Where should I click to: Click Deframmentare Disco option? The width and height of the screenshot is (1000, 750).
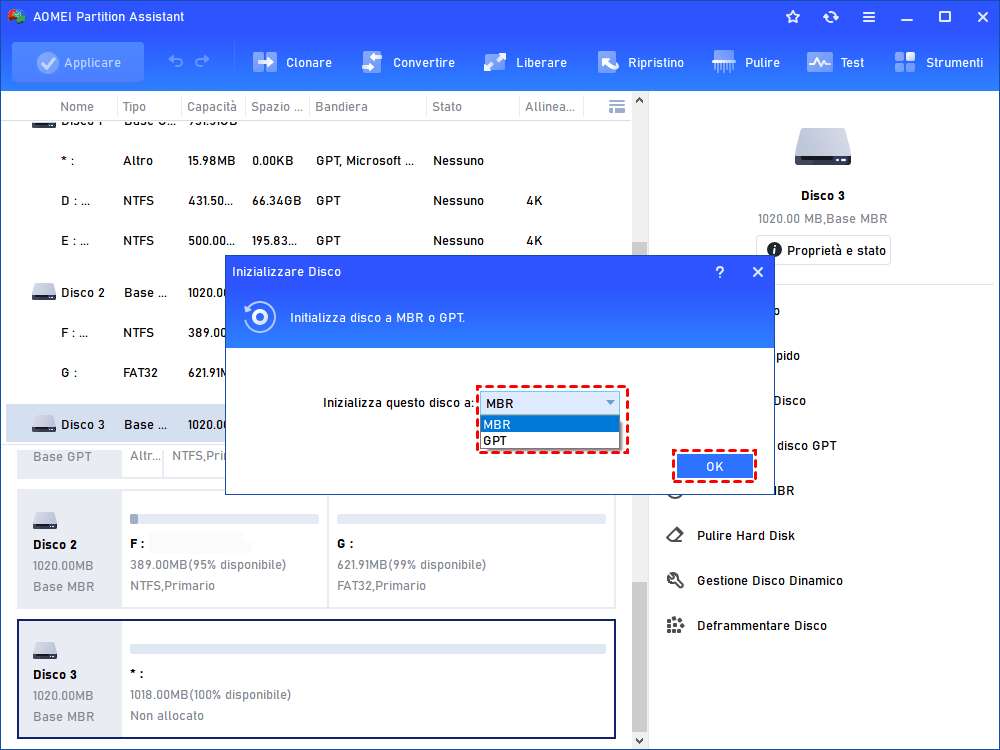[761, 626]
